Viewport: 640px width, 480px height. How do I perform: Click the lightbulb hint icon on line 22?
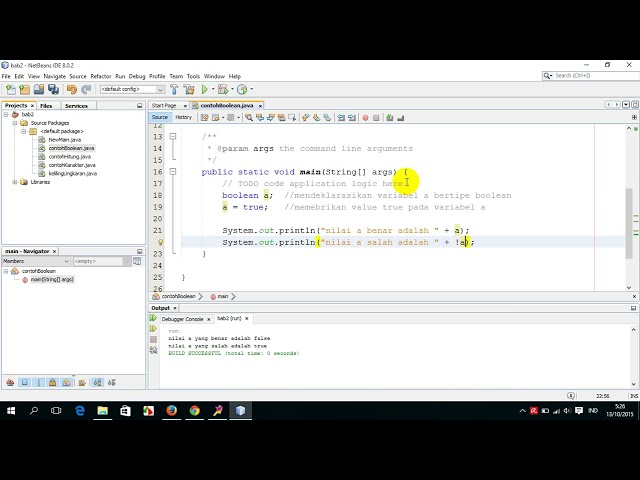[x=160, y=242]
